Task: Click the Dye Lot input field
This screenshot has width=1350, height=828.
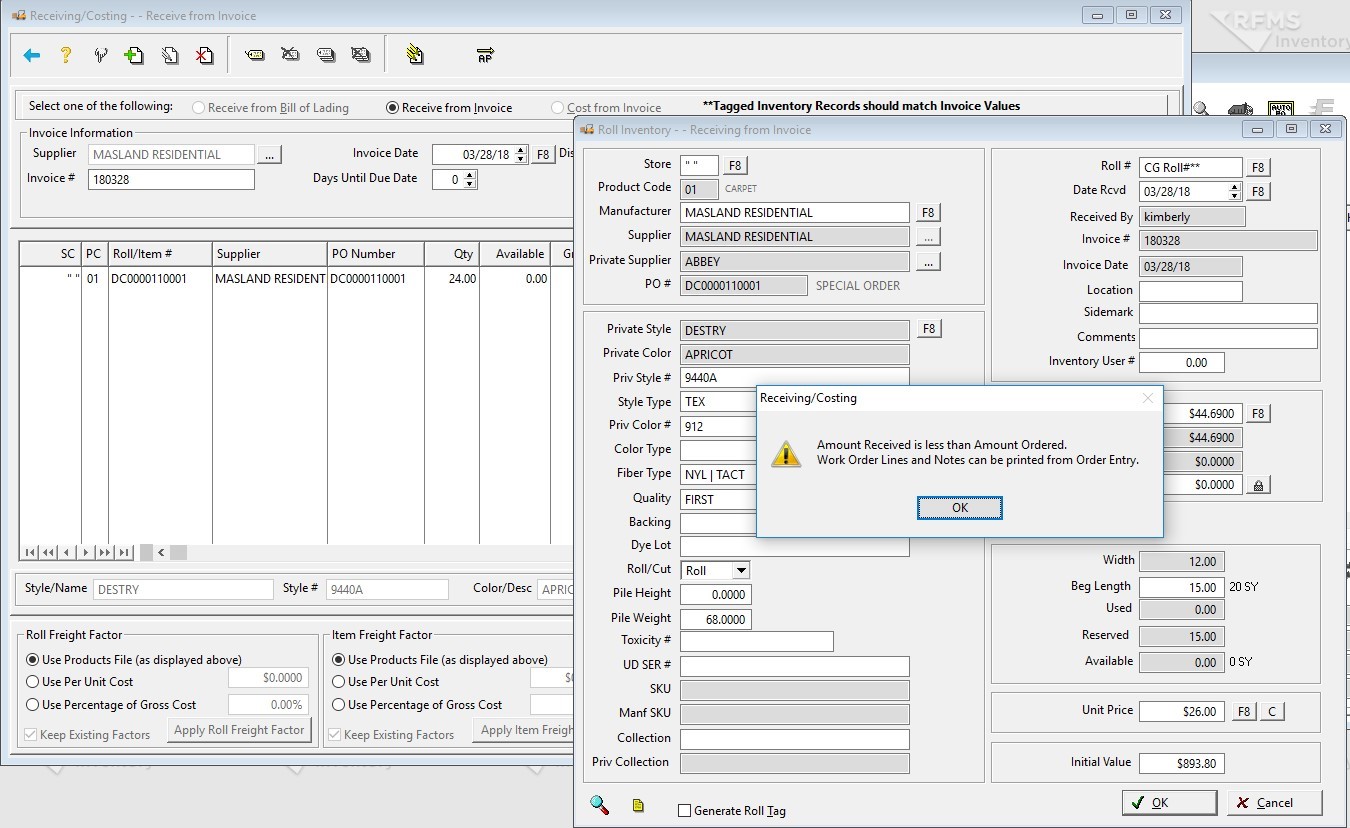Action: click(795, 547)
